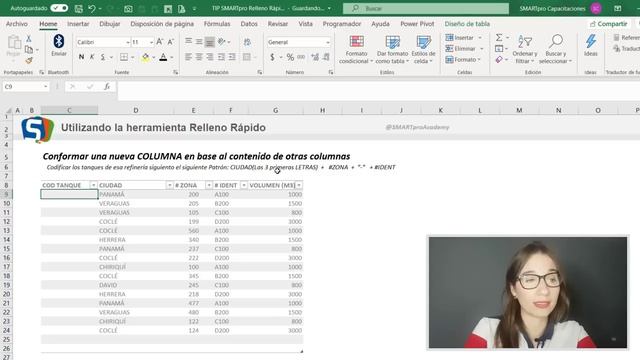Select column G header
Viewport: 640px width, 360px height.
coord(276,110)
